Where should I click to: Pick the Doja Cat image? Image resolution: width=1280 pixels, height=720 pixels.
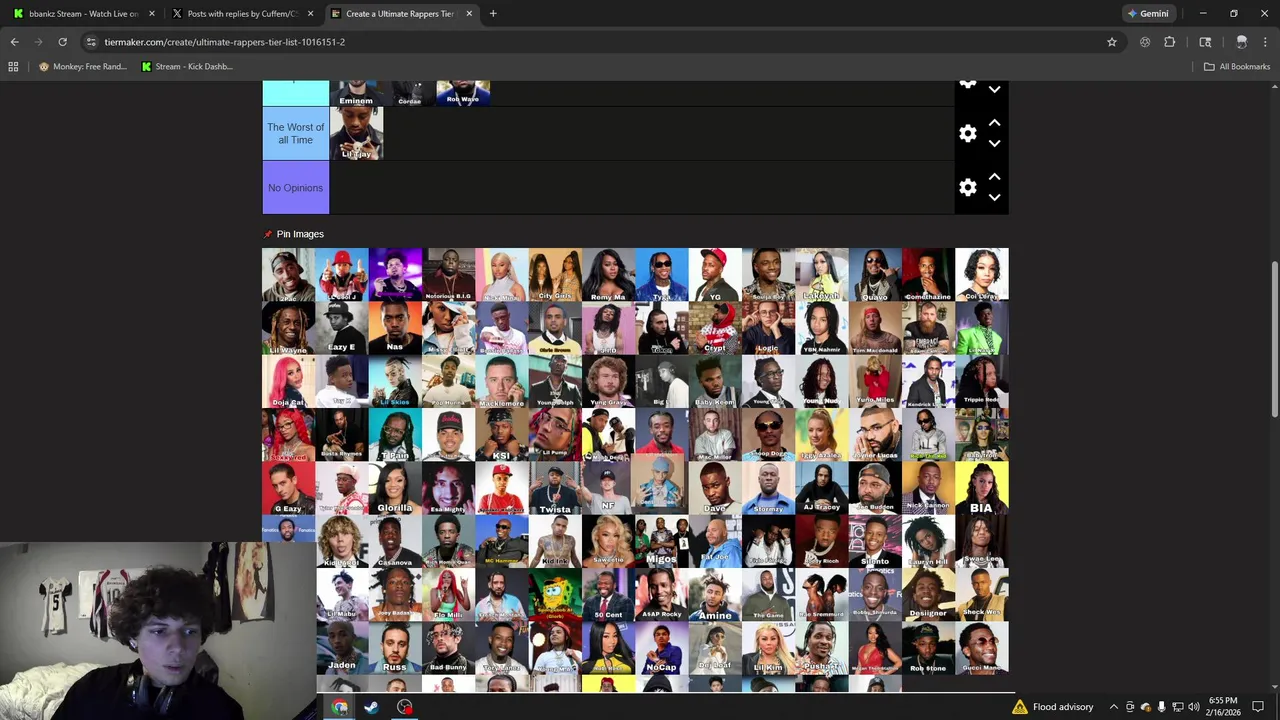[x=288, y=381]
